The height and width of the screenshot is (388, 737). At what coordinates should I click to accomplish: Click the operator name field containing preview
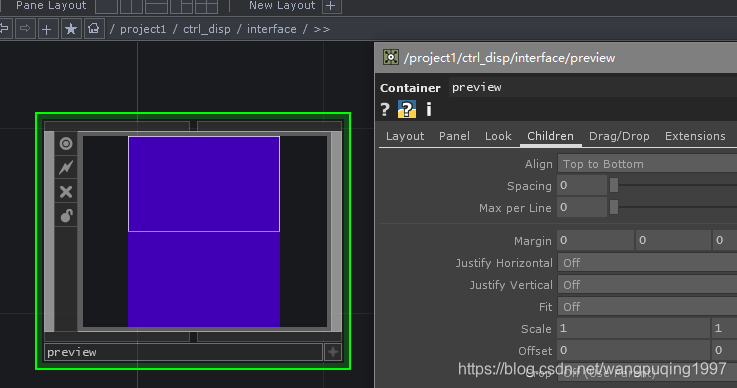(593, 87)
